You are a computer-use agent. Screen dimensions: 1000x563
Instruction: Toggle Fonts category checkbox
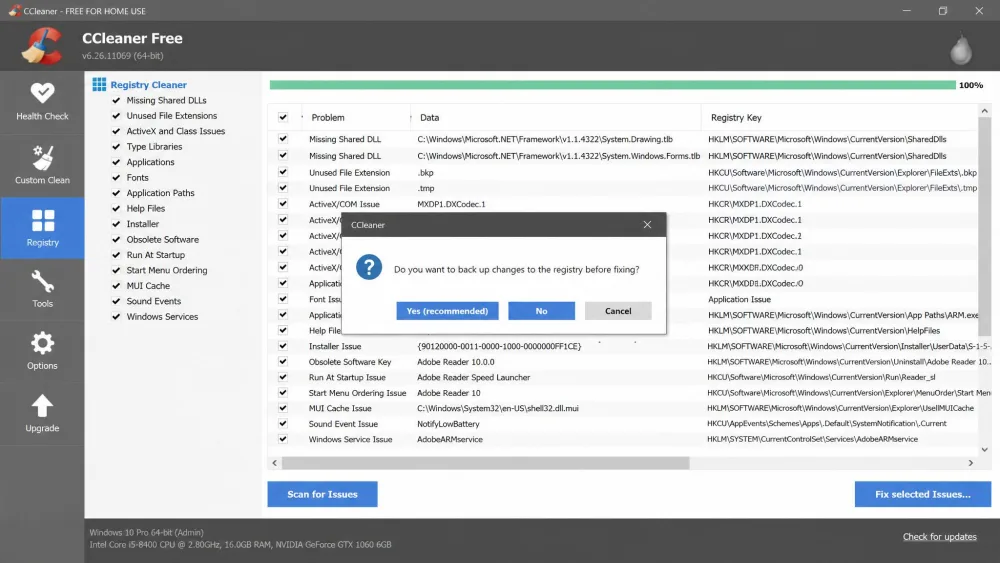(116, 177)
